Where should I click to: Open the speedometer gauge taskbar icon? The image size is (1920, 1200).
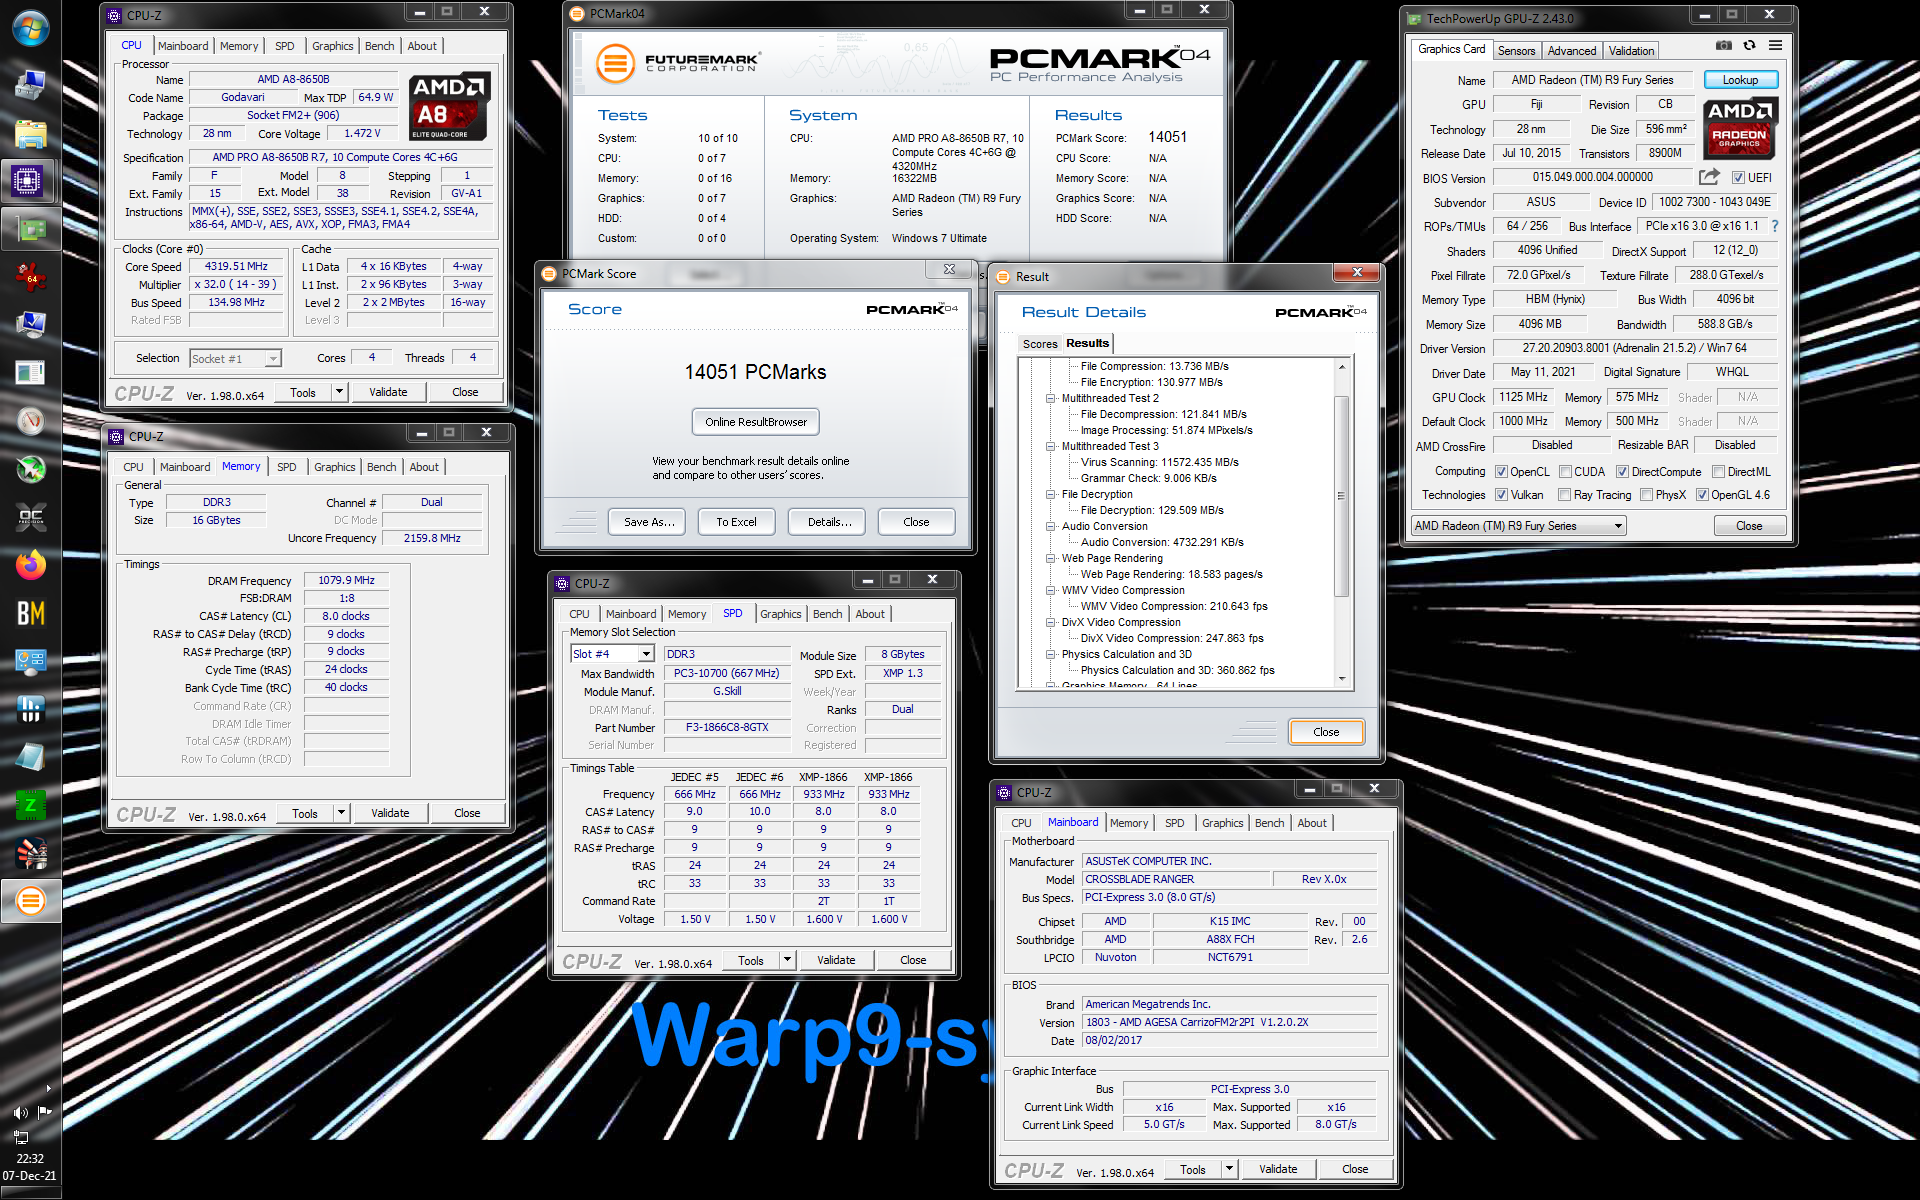click(30, 422)
